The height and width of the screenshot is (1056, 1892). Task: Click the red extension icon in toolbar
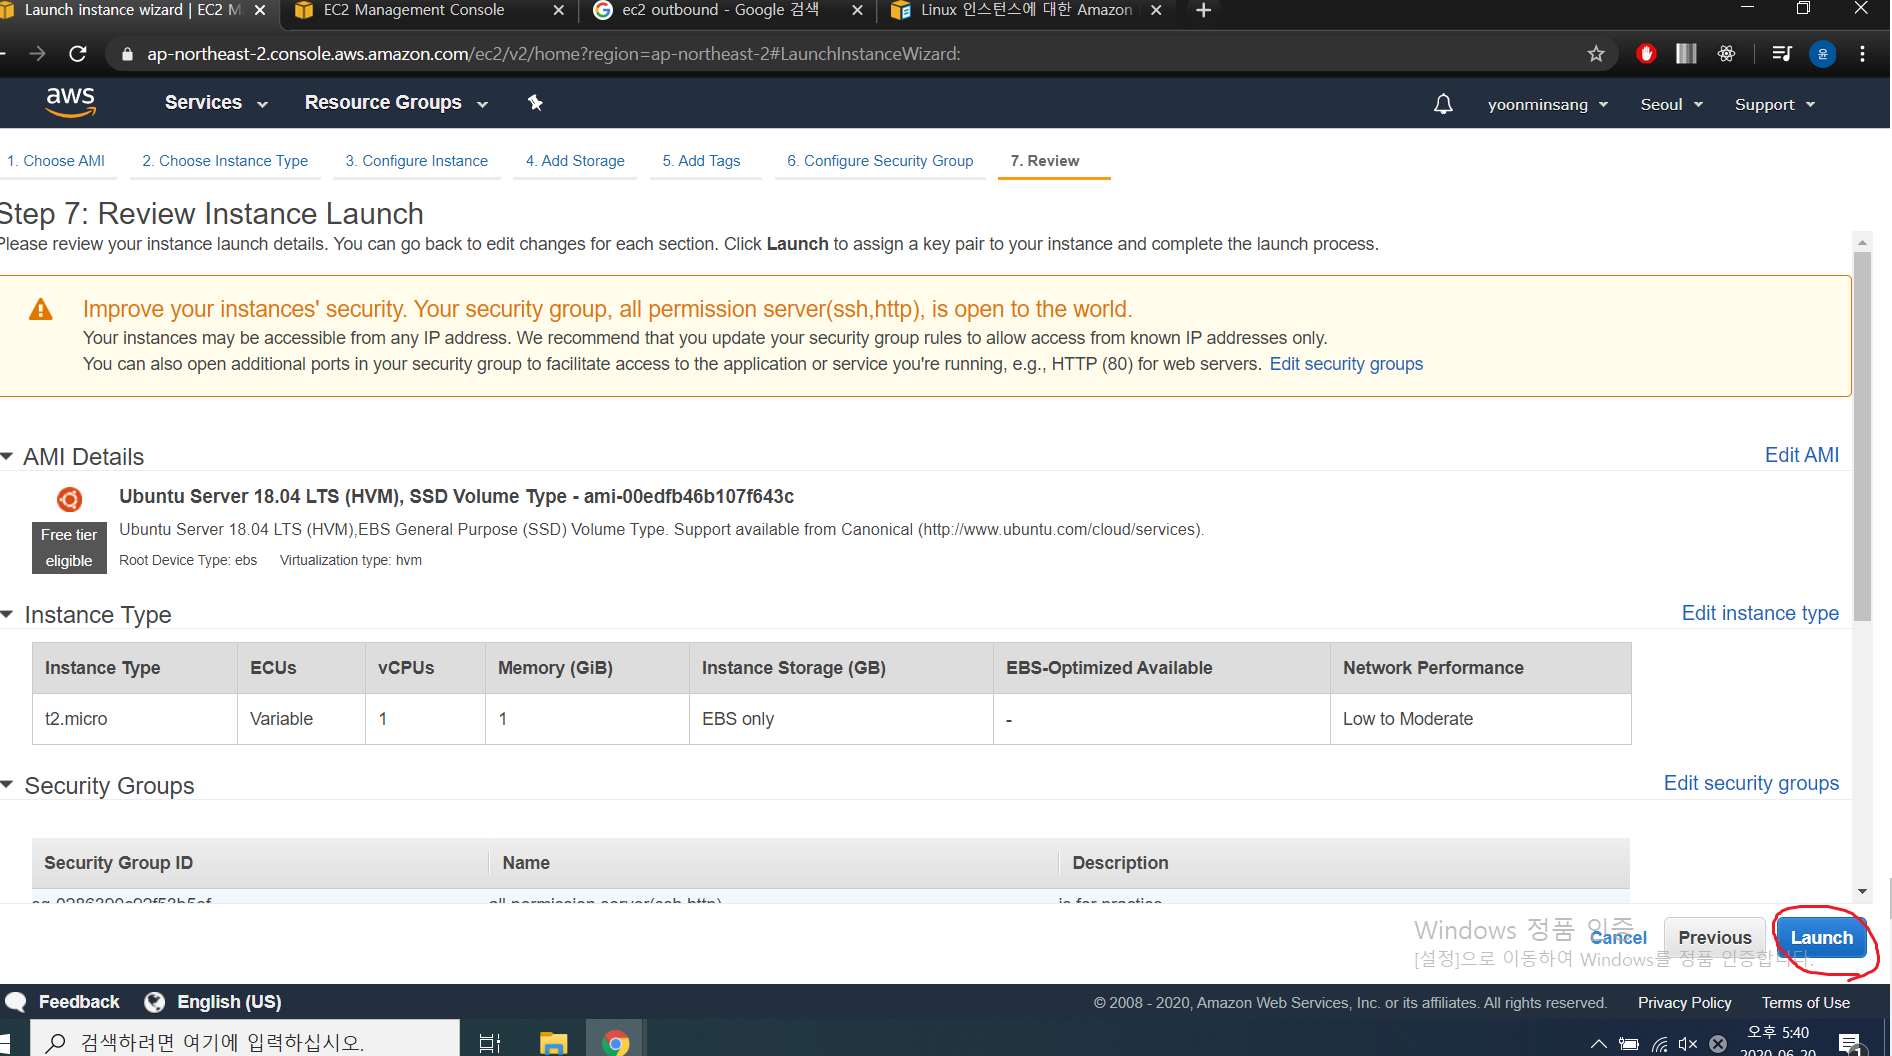pos(1646,54)
